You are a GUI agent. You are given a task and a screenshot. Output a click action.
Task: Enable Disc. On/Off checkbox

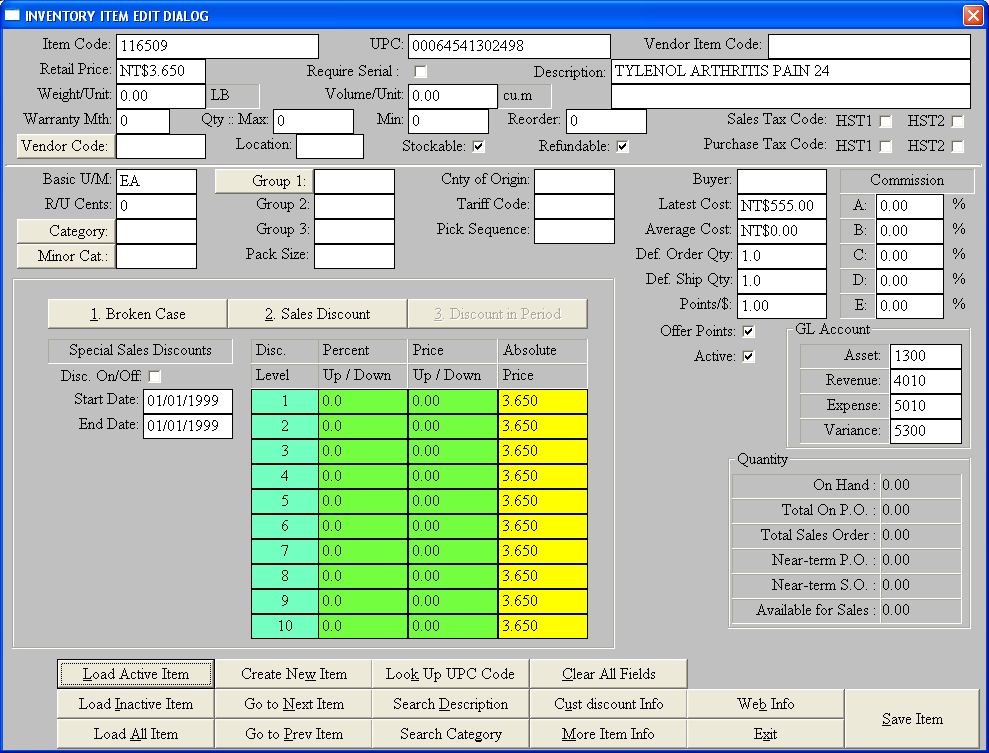(x=155, y=376)
